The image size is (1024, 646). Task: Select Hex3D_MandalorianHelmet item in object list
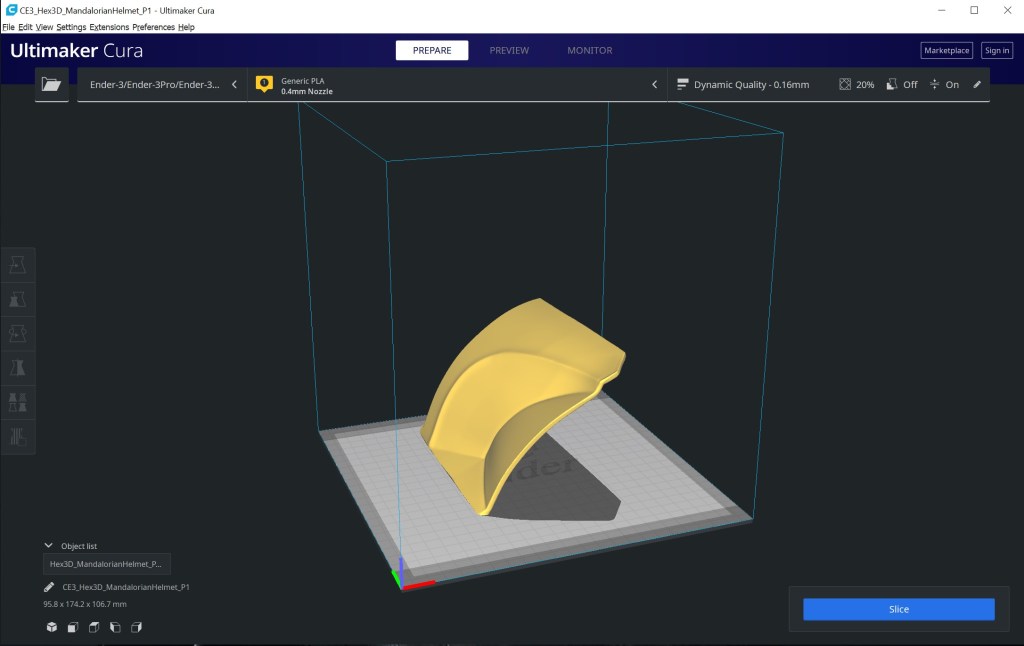pos(106,564)
